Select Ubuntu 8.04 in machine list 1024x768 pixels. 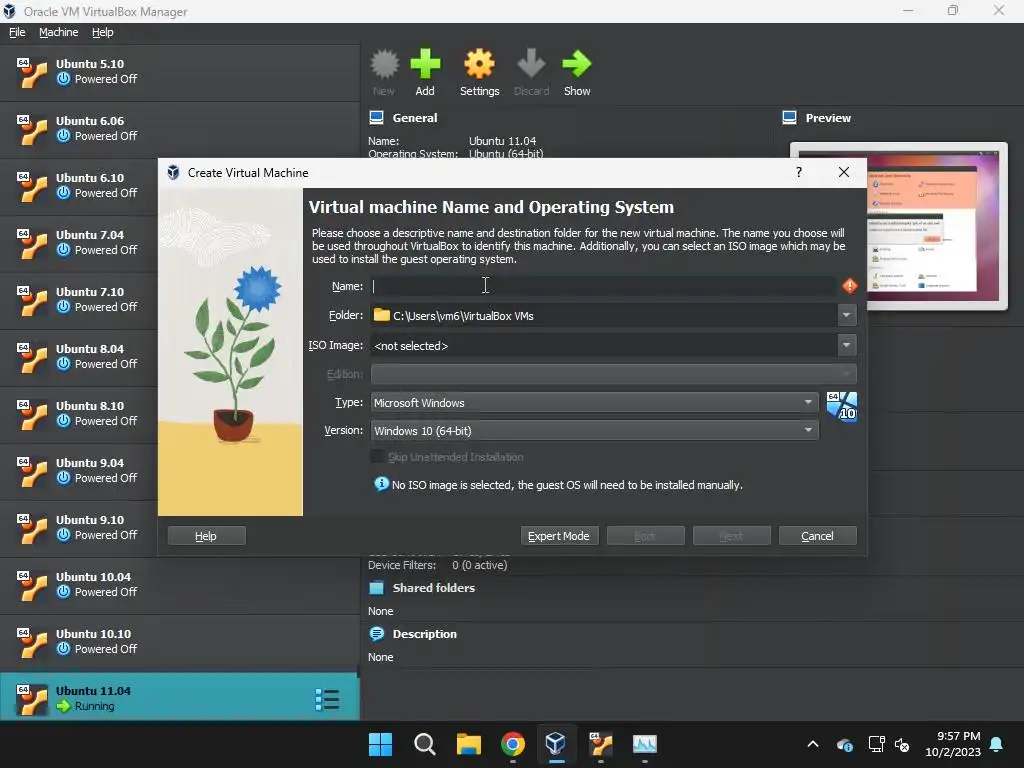point(78,356)
